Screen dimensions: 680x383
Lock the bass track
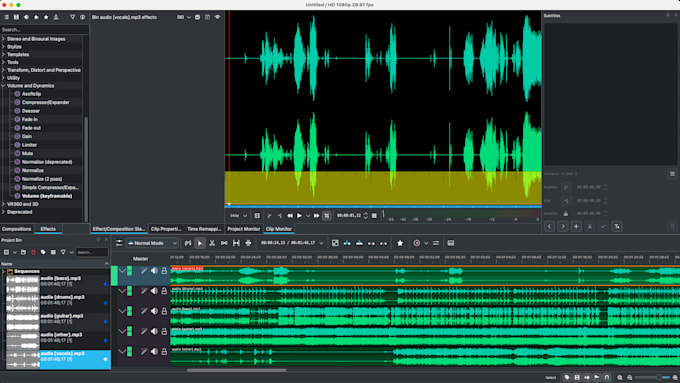click(164, 311)
